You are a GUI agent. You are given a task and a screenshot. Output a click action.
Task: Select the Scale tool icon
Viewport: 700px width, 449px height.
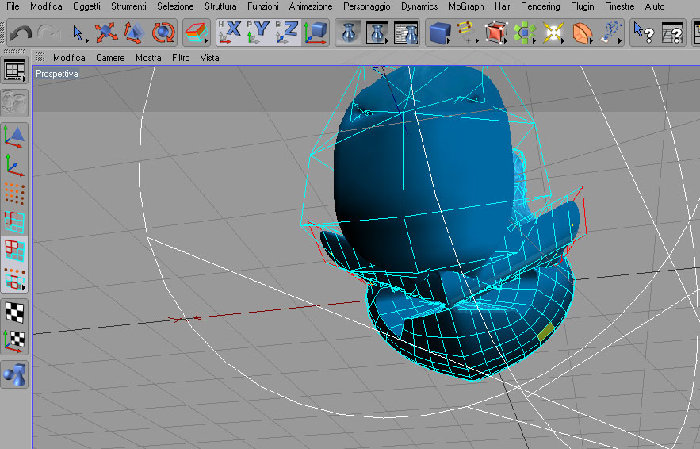coord(134,33)
